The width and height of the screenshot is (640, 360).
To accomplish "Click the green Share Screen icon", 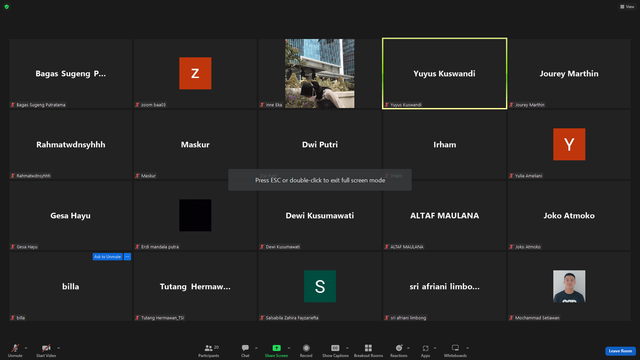I will click(x=276, y=348).
